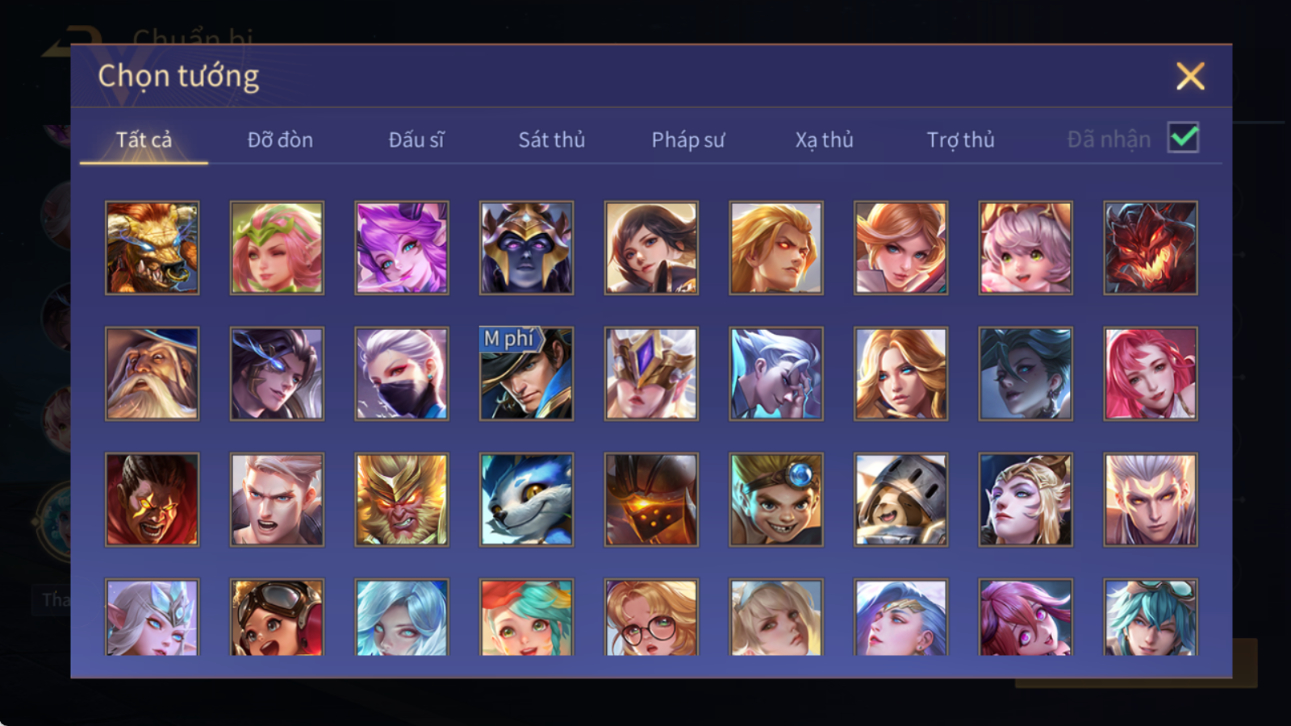This screenshot has height=726, width=1291.
Task: Toggle the 'Đã nhận' checkbox
Action: click(1183, 139)
